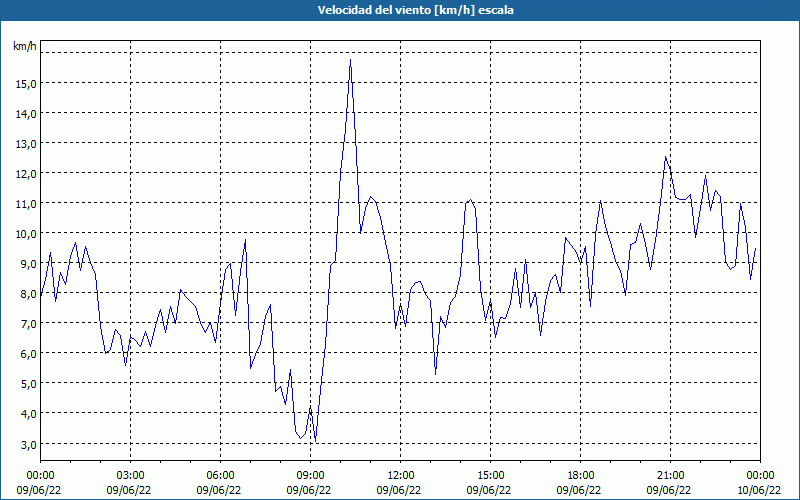
Task: Click the 5,0 y-axis label
Action: [x=28, y=384]
